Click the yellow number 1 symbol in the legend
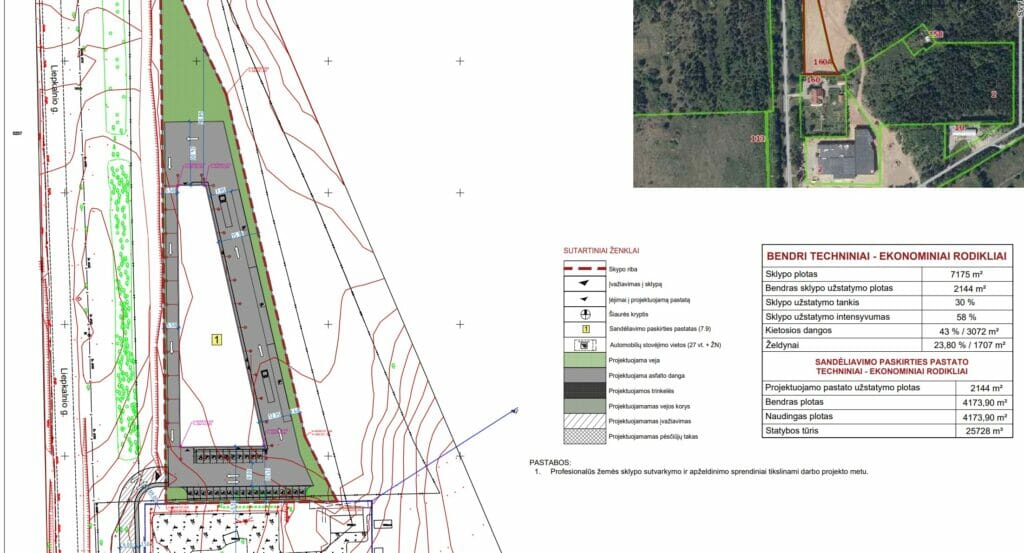The height and width of the screenshot is (553, 1024). point(585,329)
